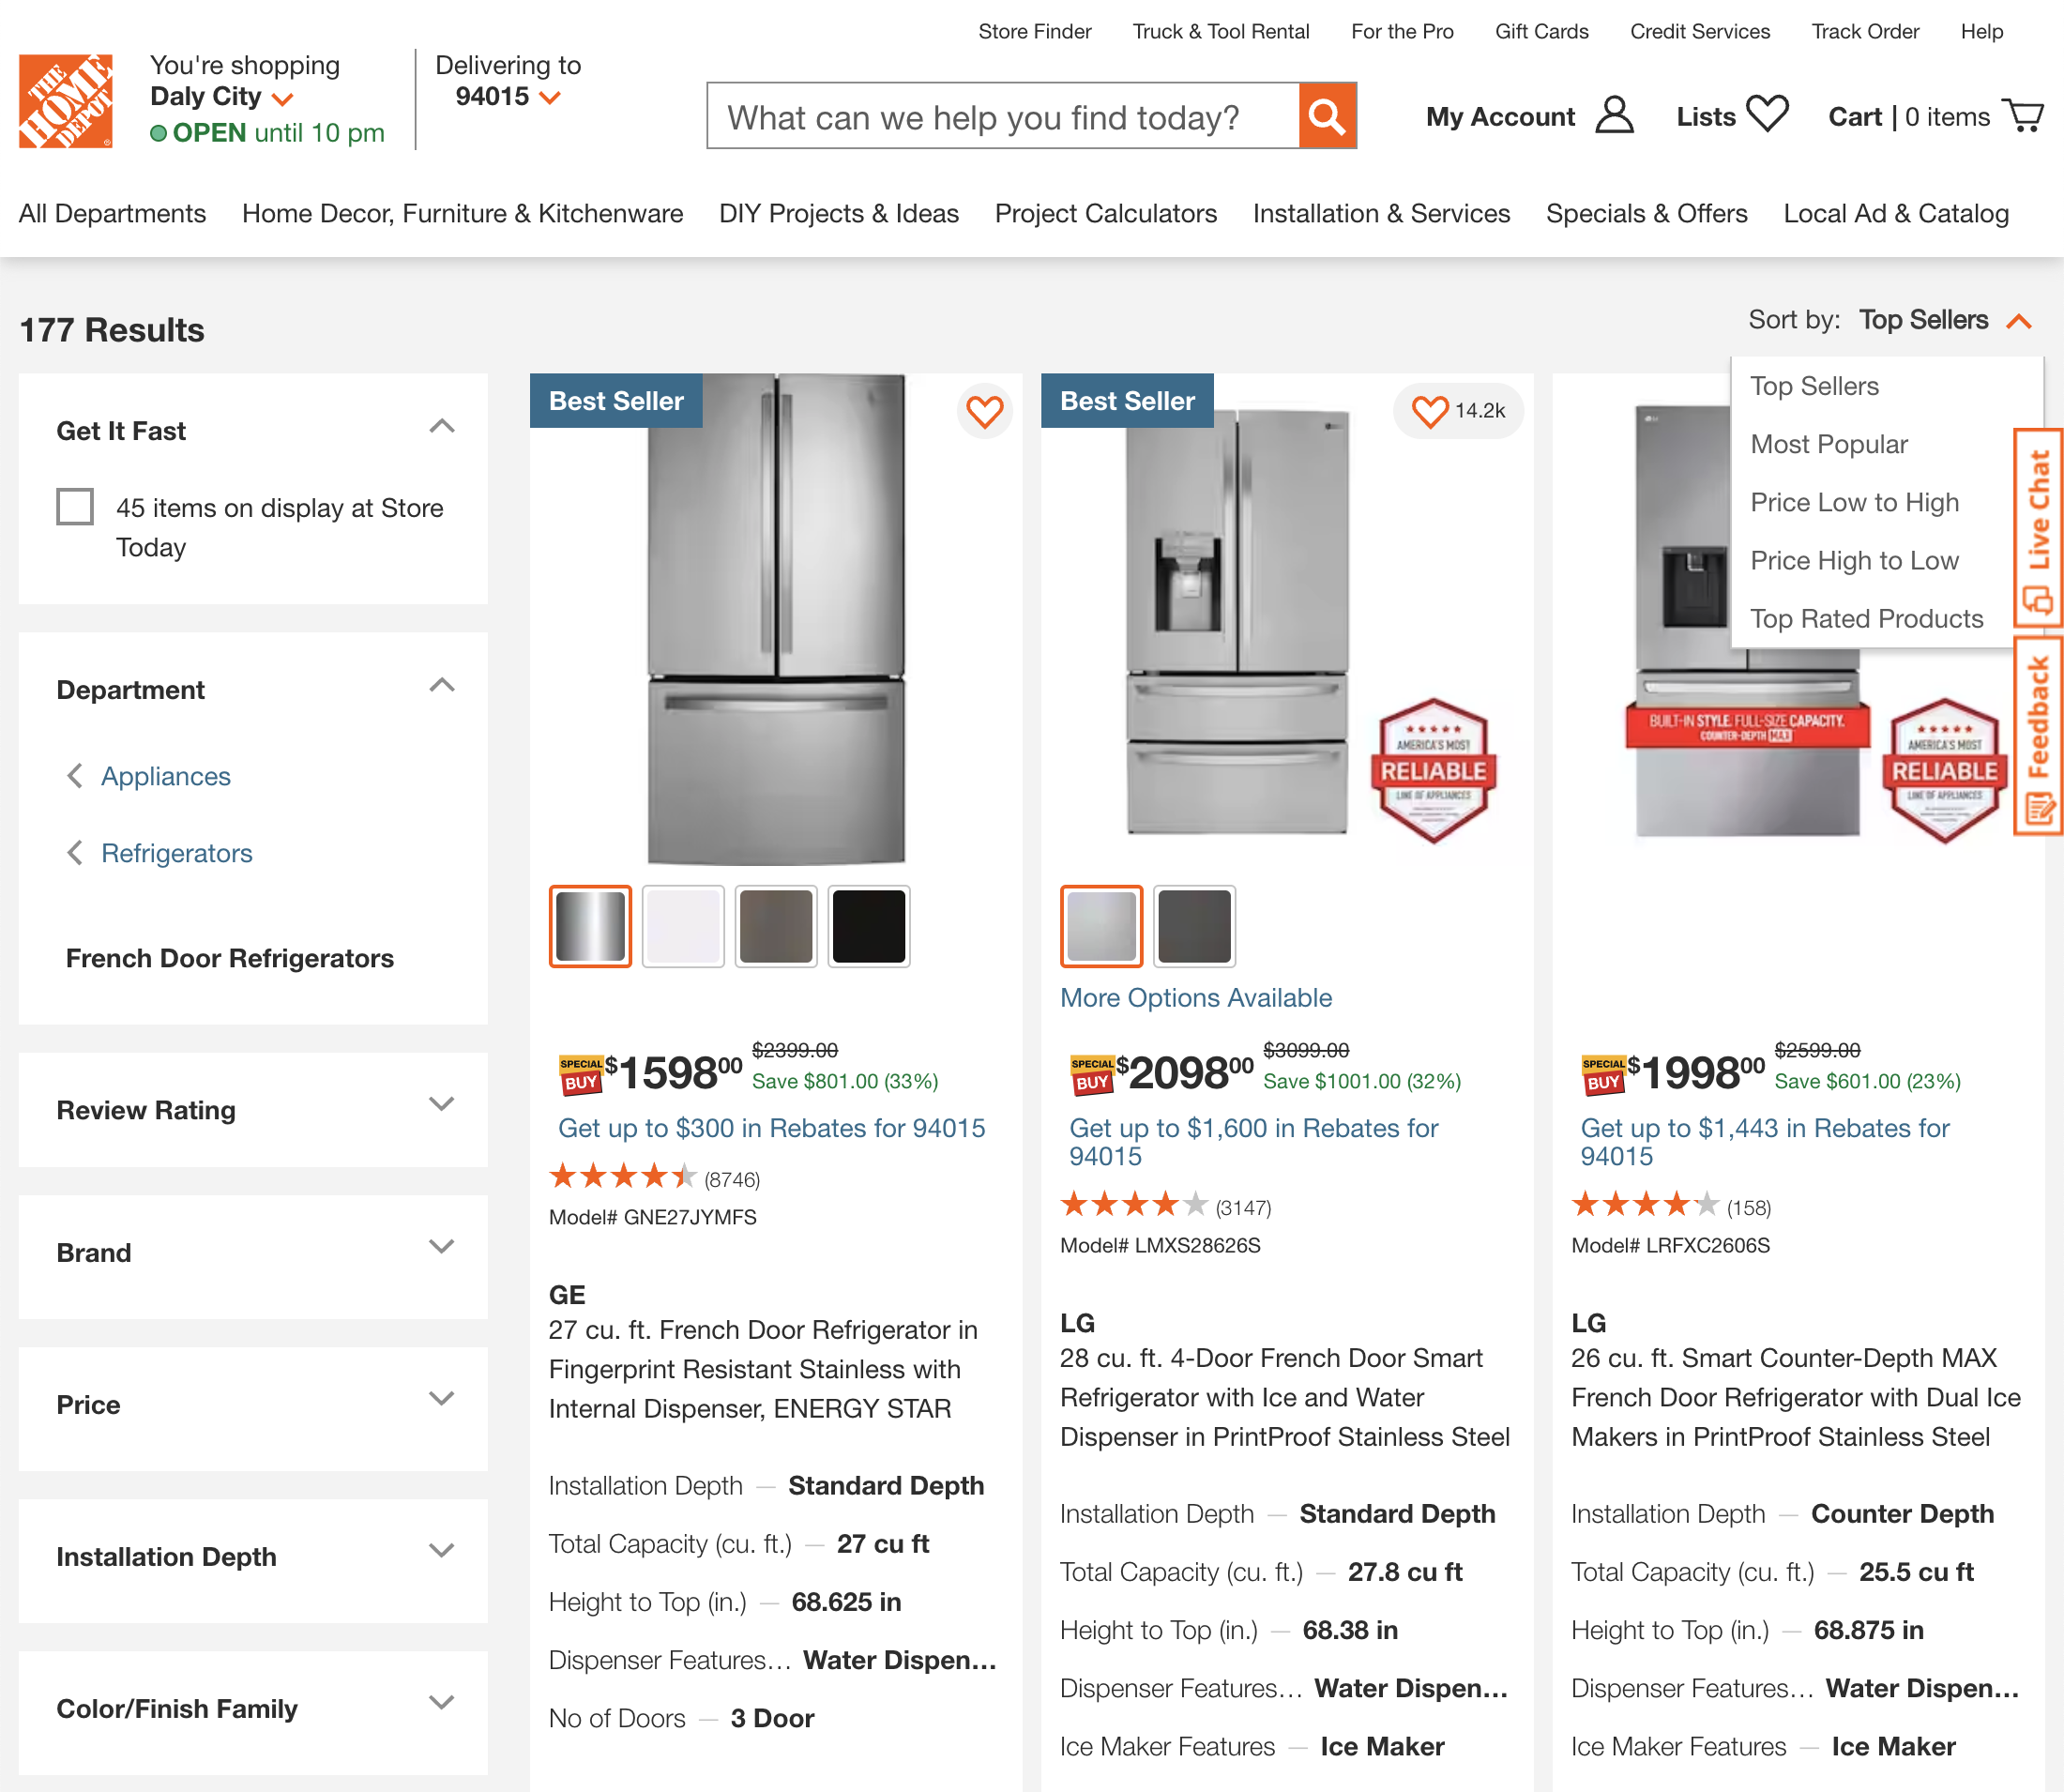2064x1792 pixels.
Task: Open 'More Options Available' on the LG fridge
Action: click(x=1195, y=997)
